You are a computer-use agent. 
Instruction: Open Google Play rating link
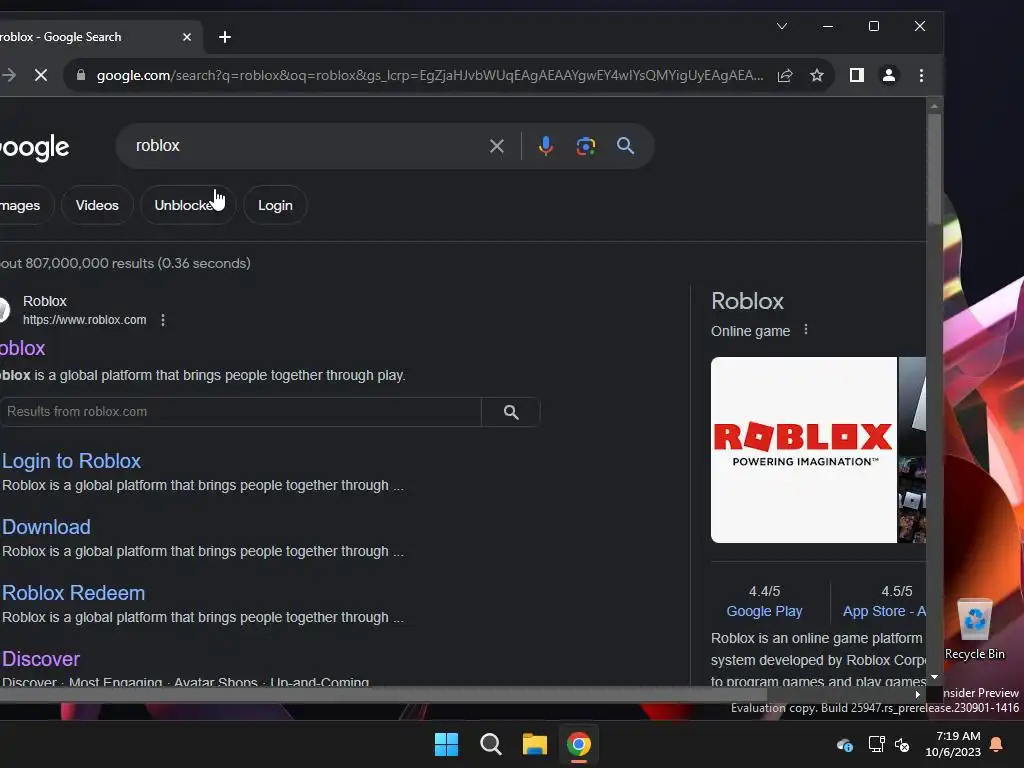[764, 611]
